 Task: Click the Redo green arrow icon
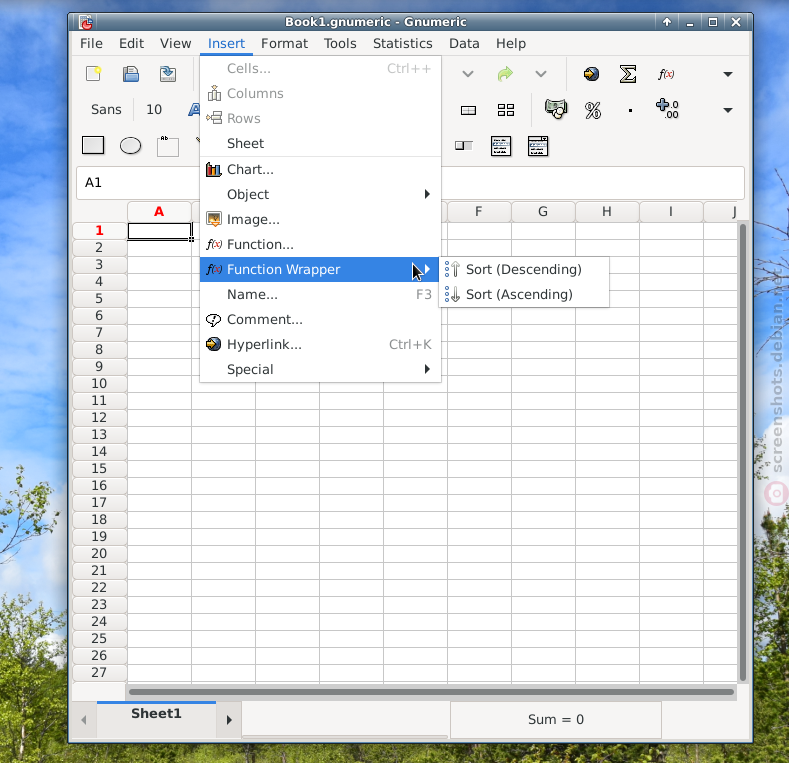coord(505,74)
